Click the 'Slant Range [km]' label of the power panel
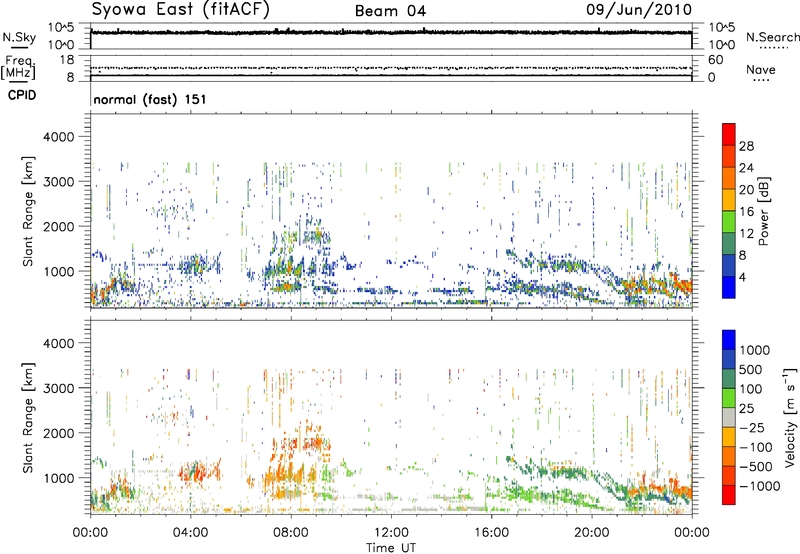The height and width of the screenshot is (554, 800). click(x=28, y=211)
